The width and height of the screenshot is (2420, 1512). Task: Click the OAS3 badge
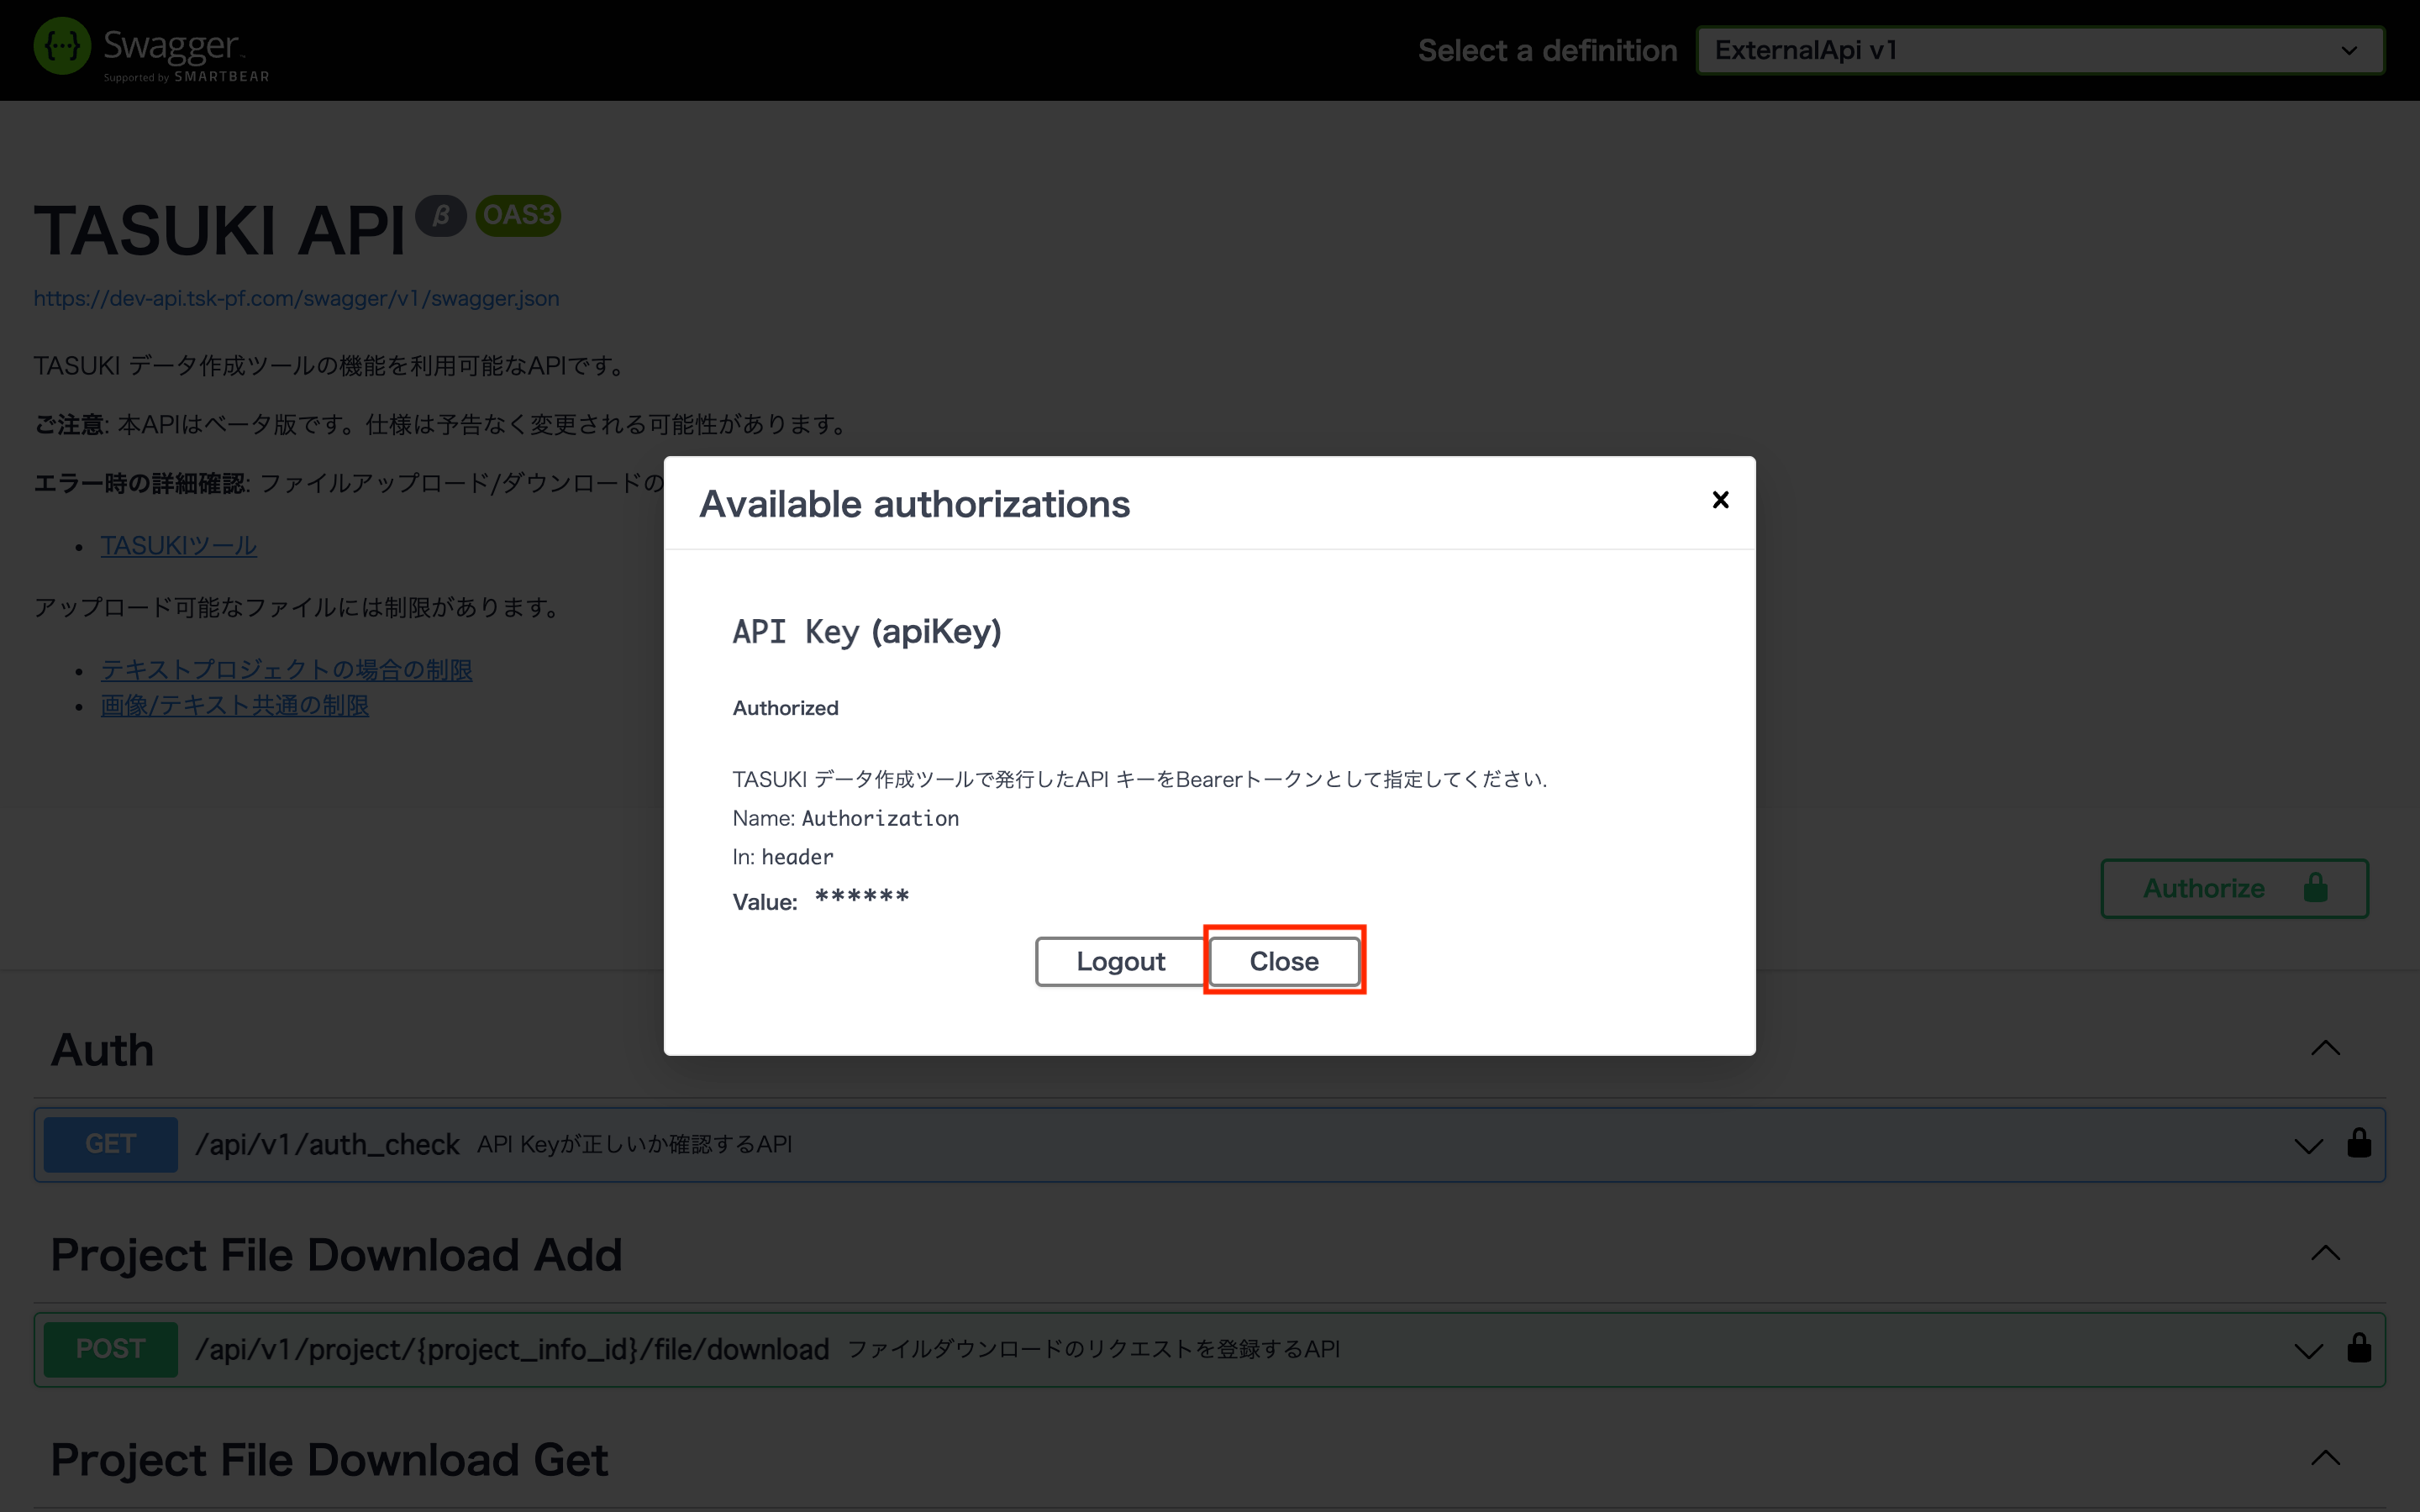tap(518, 215)
